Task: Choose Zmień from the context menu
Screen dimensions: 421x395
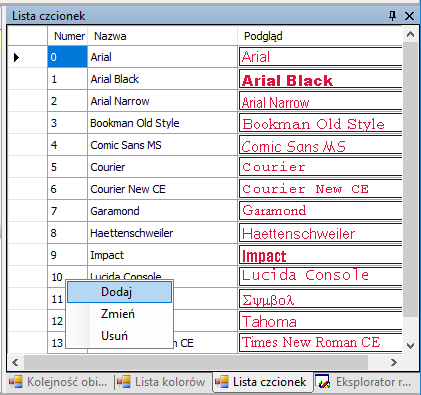Action: (x=119, y=314)
